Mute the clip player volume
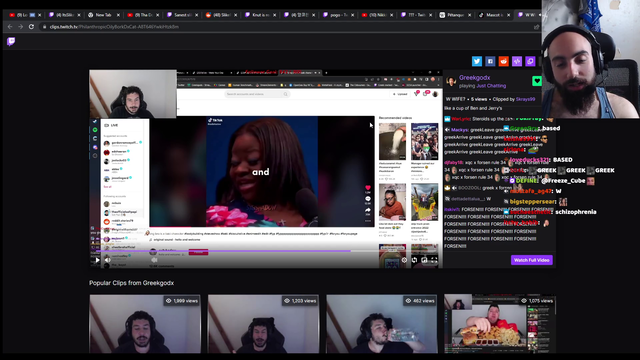 108,260
